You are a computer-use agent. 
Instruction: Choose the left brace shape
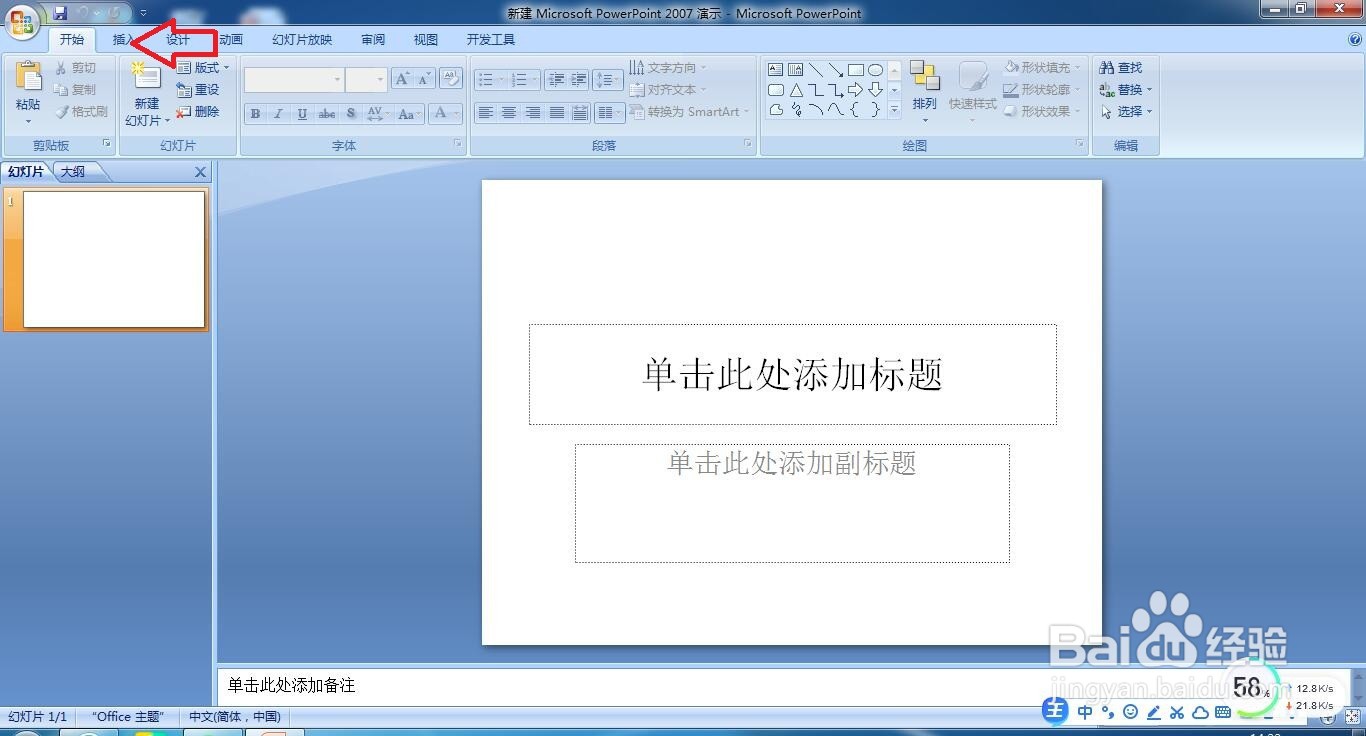tap(856, 110)
